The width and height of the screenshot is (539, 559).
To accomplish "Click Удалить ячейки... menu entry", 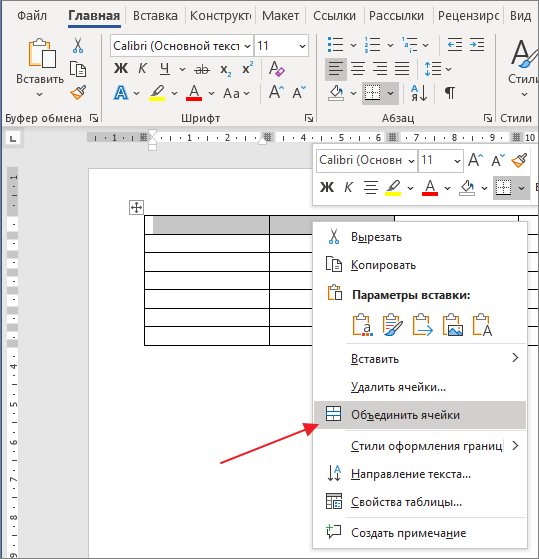I will [x=398, y=387].
